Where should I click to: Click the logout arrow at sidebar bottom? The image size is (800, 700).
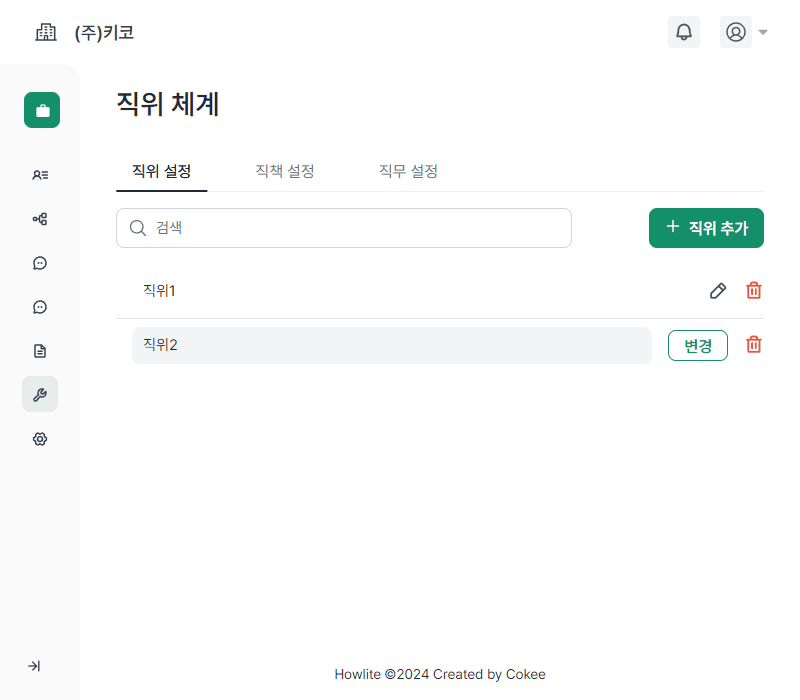tap(35, 666)
